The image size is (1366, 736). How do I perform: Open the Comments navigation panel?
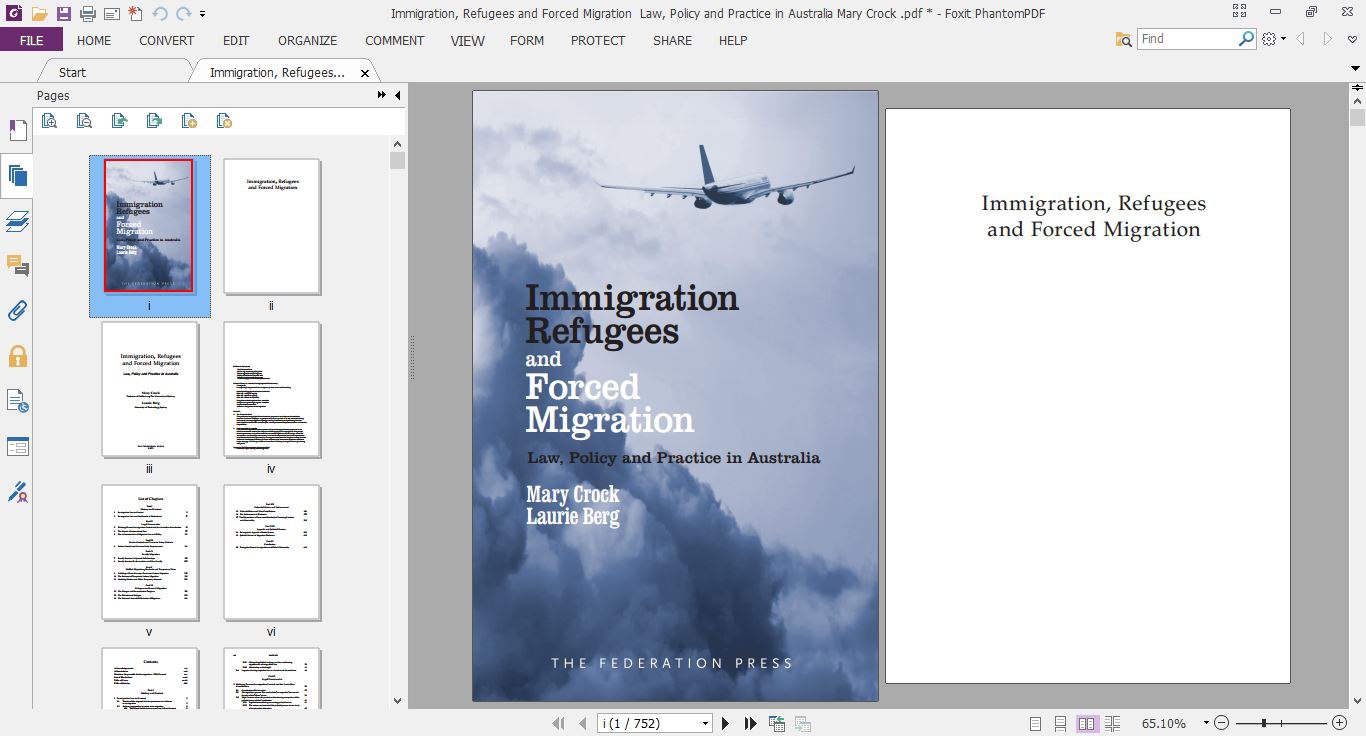(x=17, y=266)
